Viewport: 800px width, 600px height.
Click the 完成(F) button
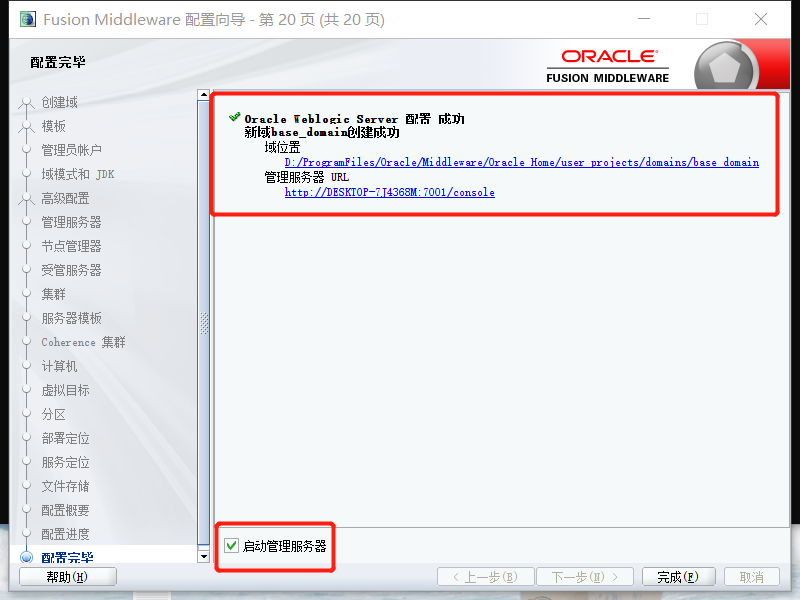679,576
